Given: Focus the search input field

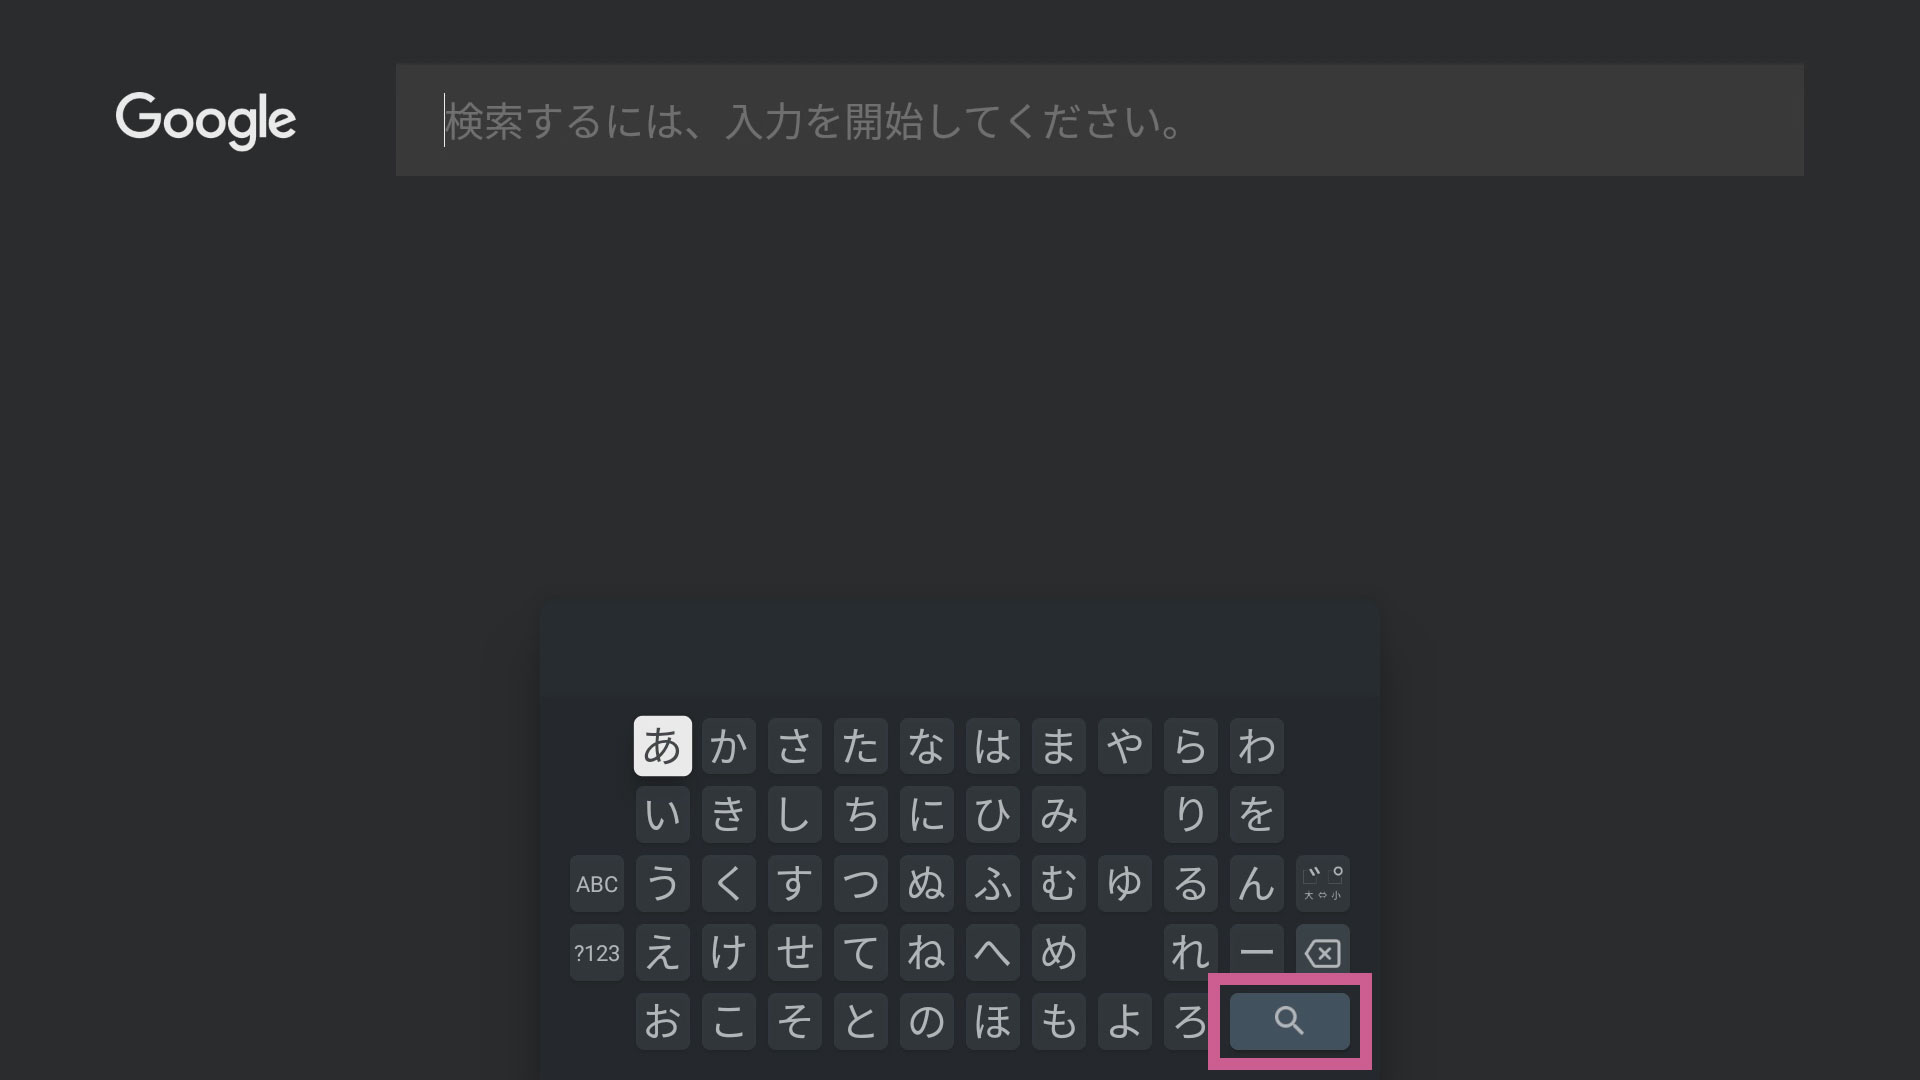Looking at the screenshot, I should point(1100,120).
